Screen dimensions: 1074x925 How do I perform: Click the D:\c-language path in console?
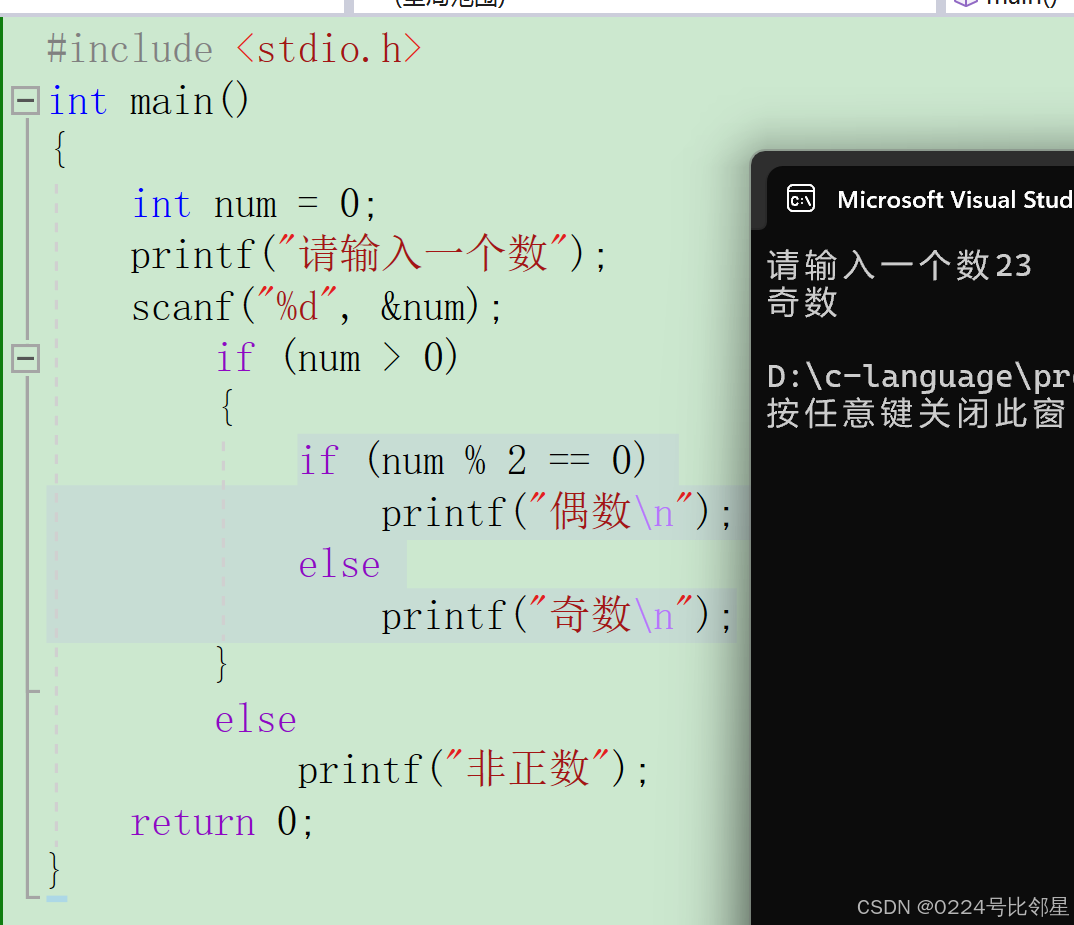click(920, 377)
